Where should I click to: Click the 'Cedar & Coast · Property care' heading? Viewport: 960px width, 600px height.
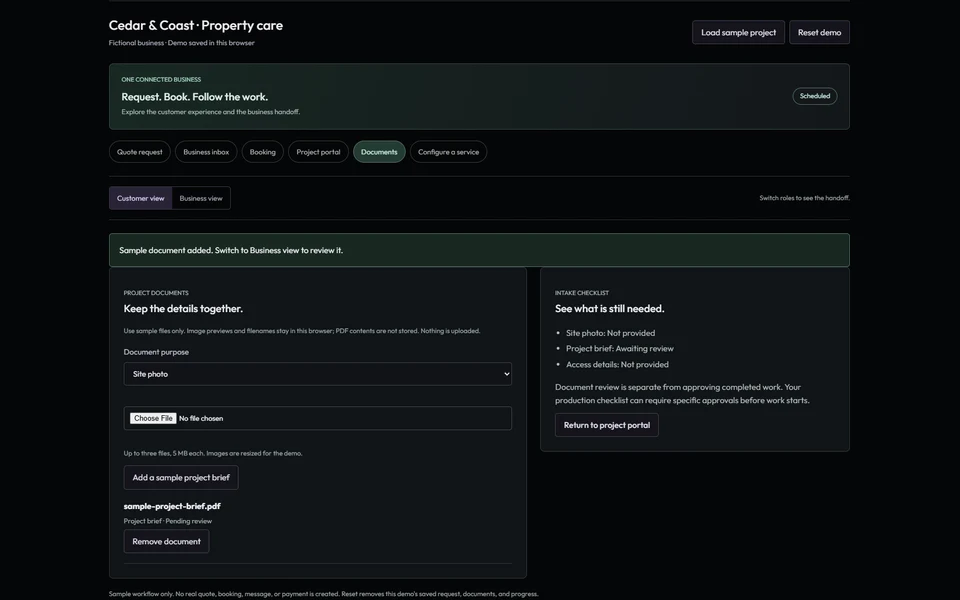[x=196, y=25]
